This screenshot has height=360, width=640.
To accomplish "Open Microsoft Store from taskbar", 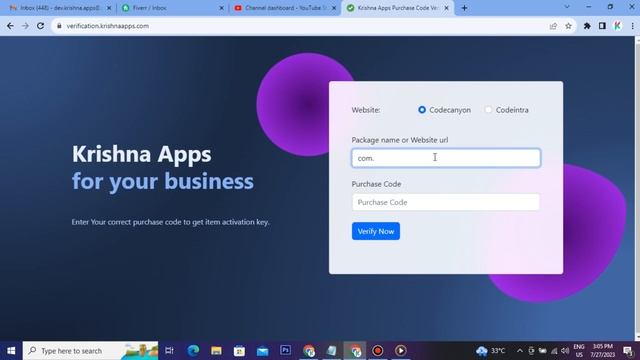I will pos(239,351).
